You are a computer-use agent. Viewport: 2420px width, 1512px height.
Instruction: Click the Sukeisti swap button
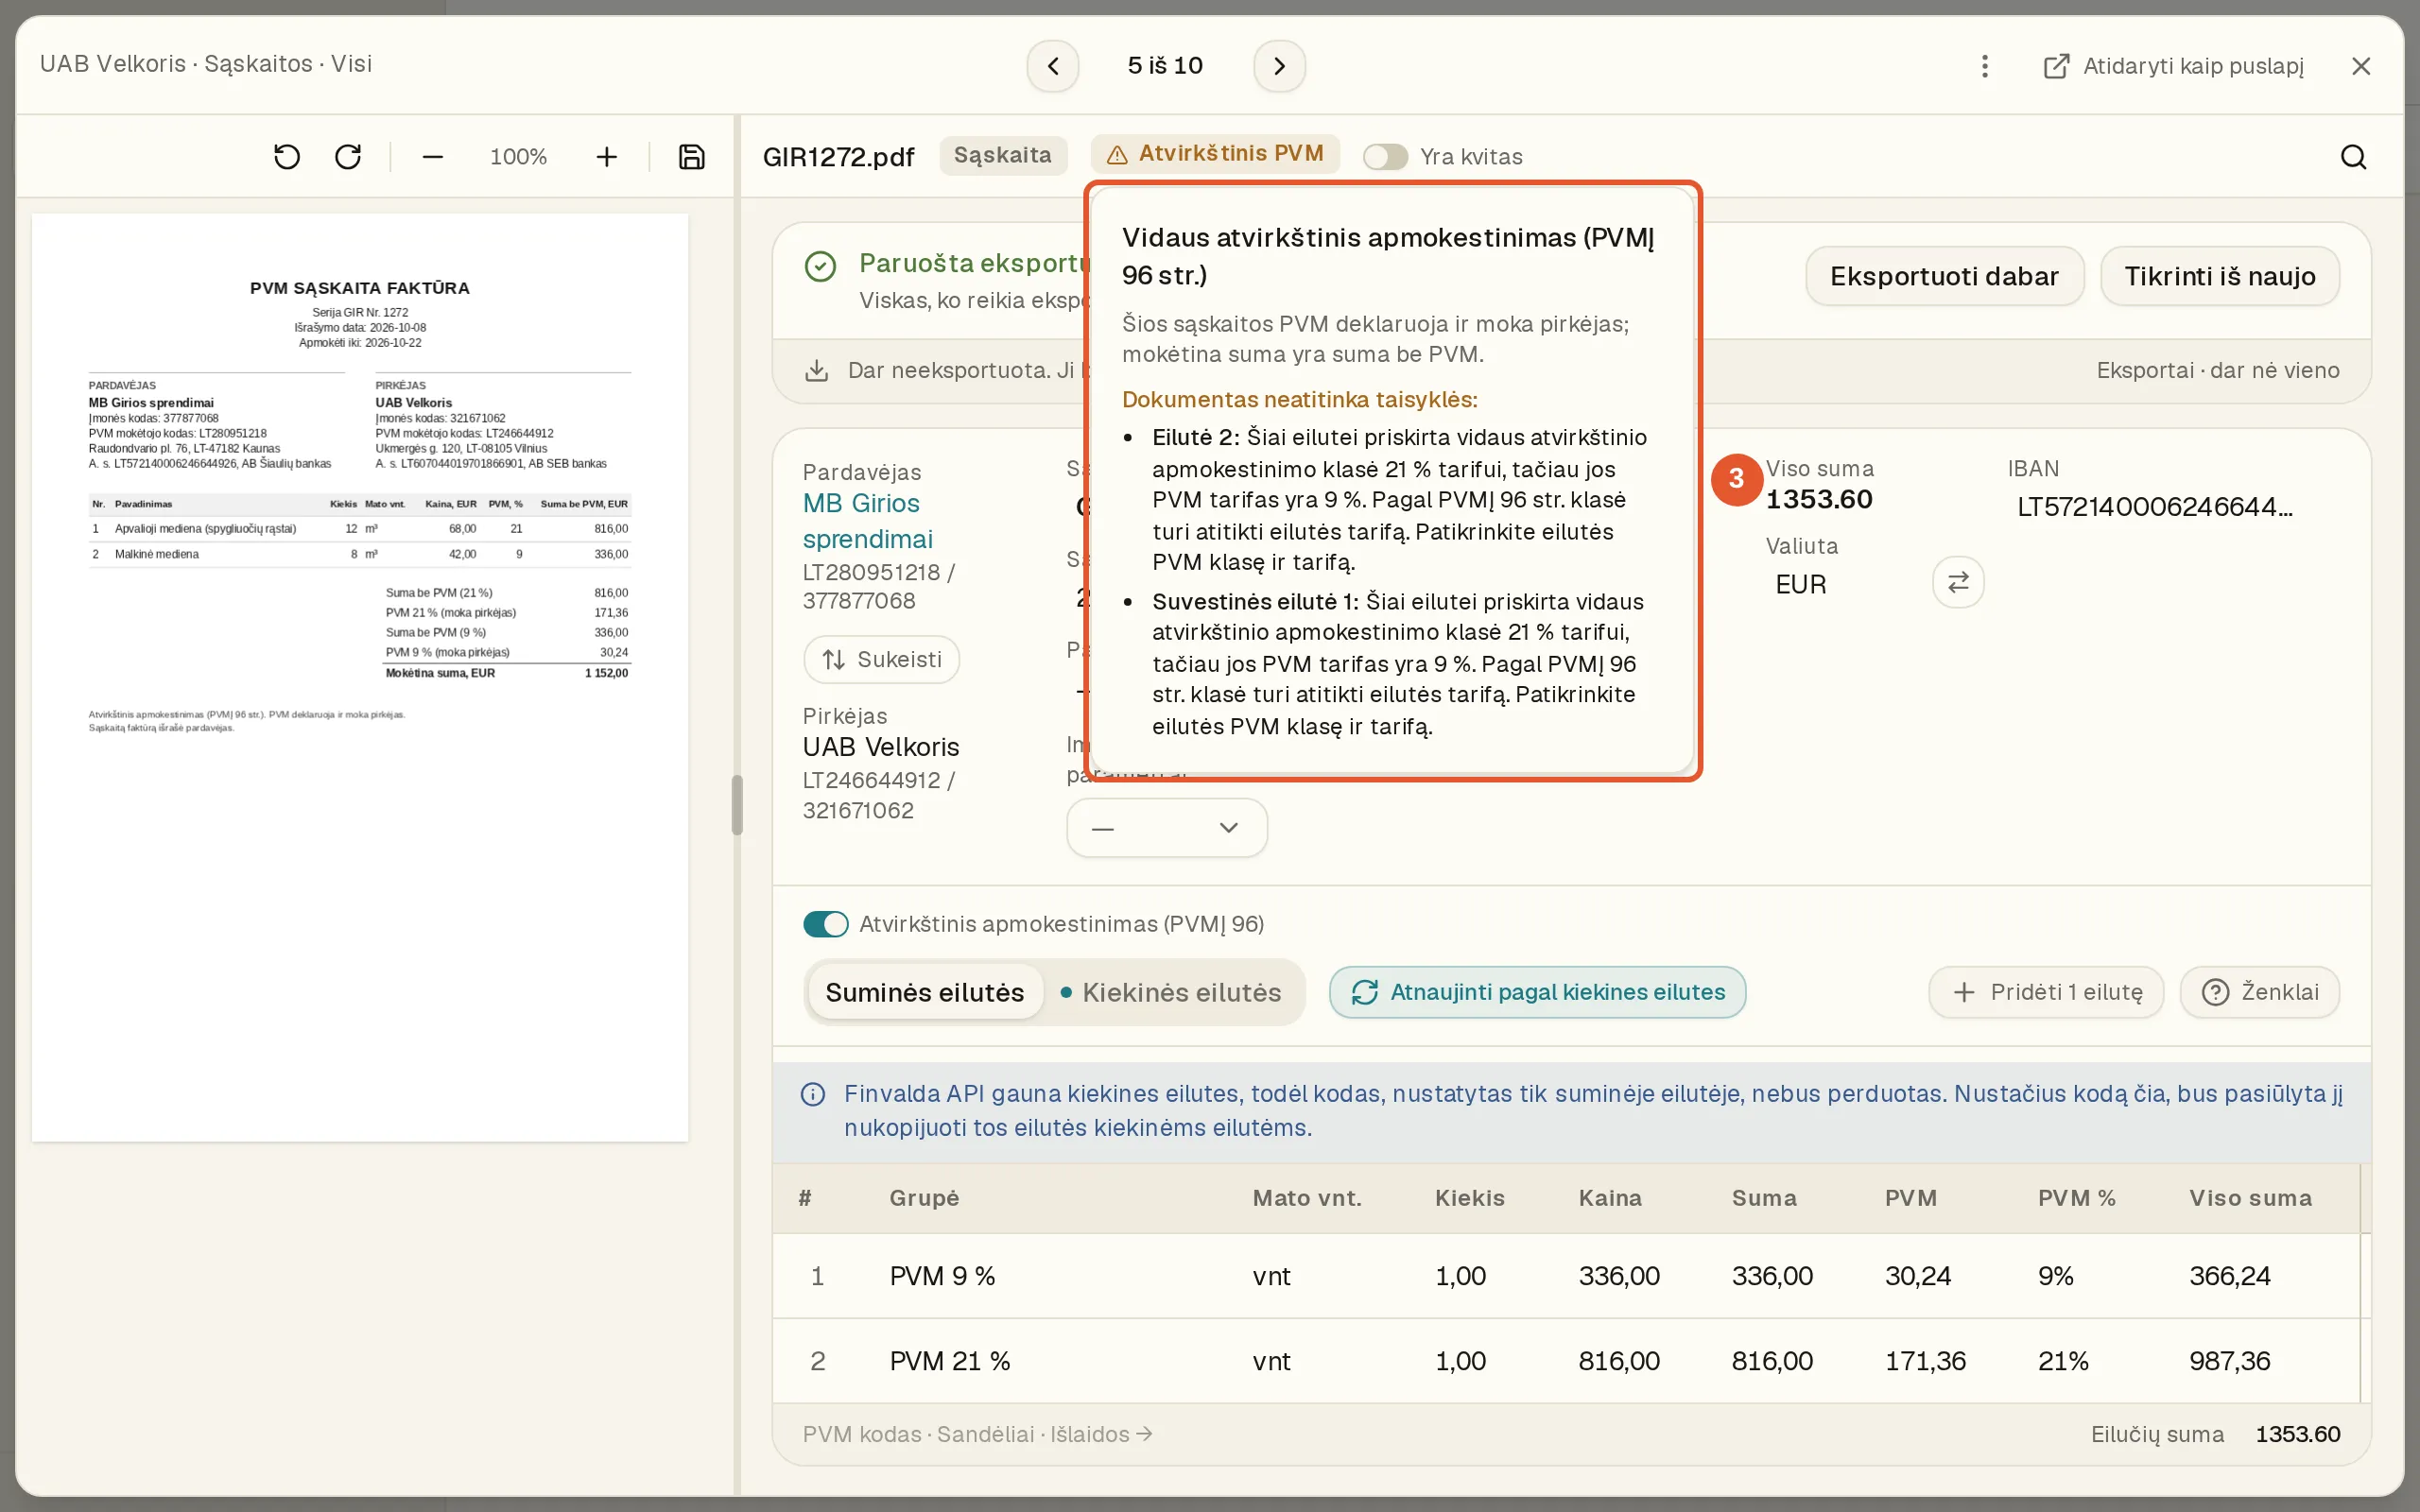pos(881,660)
